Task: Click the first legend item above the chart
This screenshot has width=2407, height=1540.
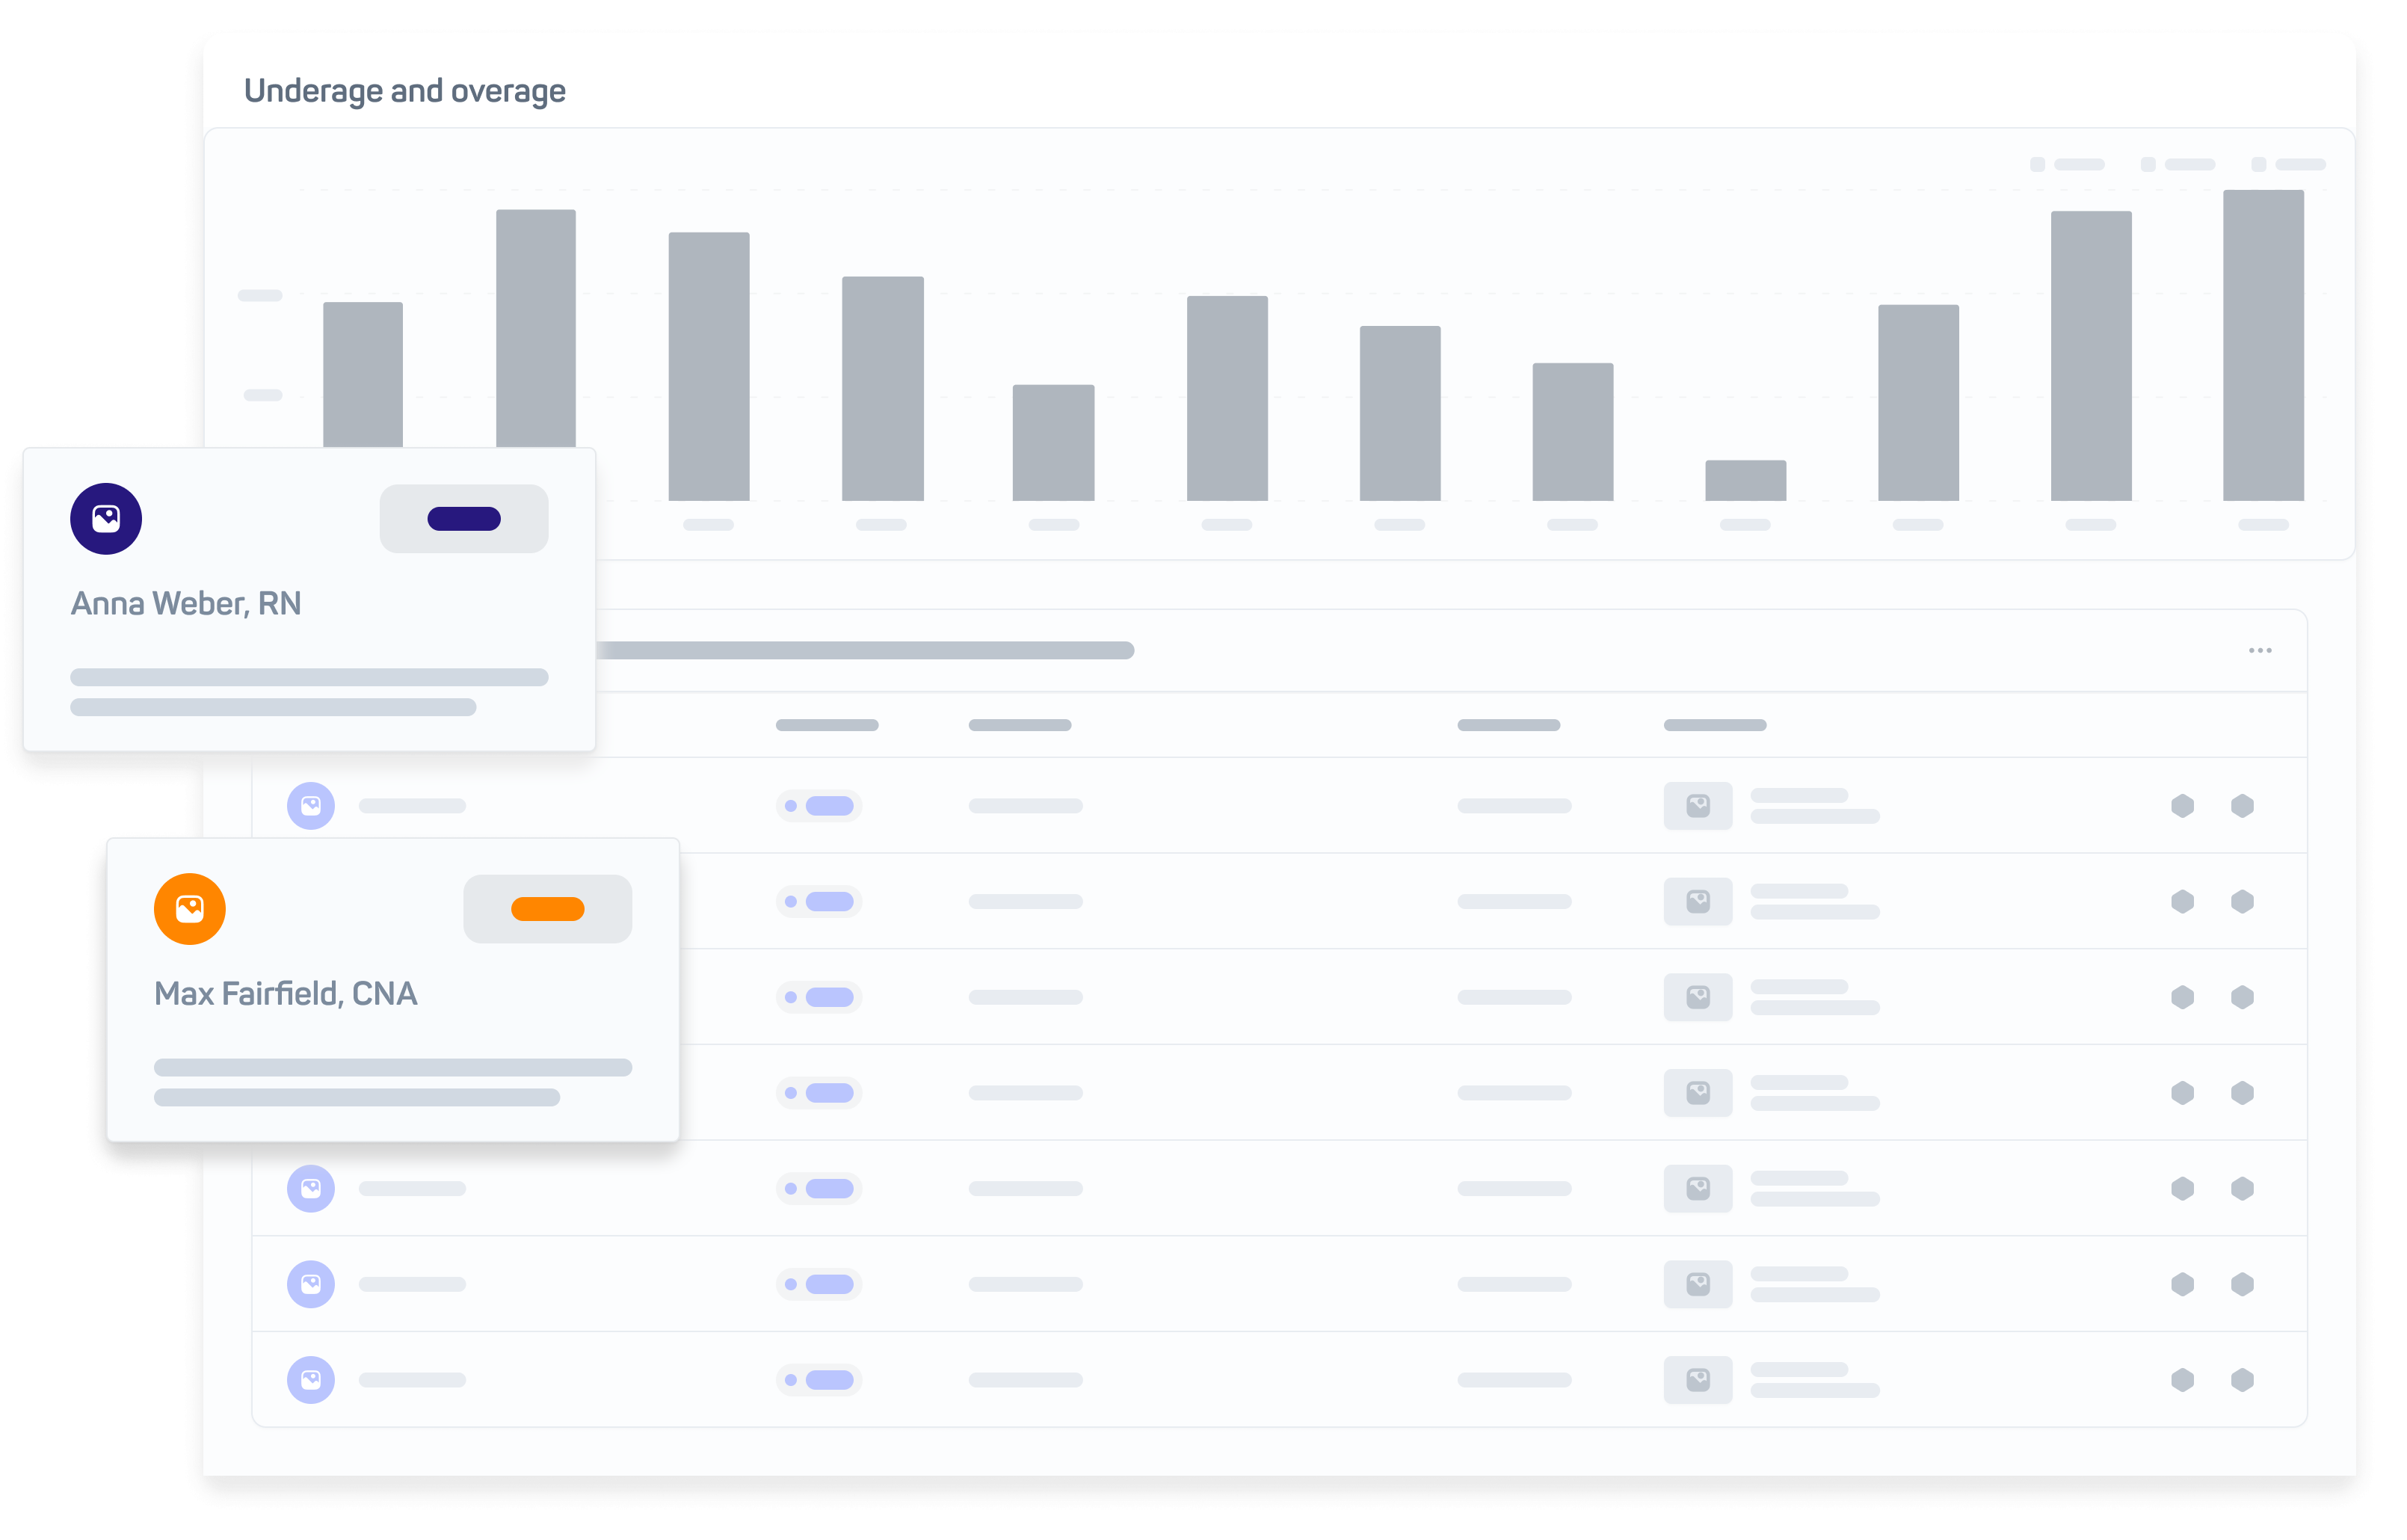Action: [2068, 164]
